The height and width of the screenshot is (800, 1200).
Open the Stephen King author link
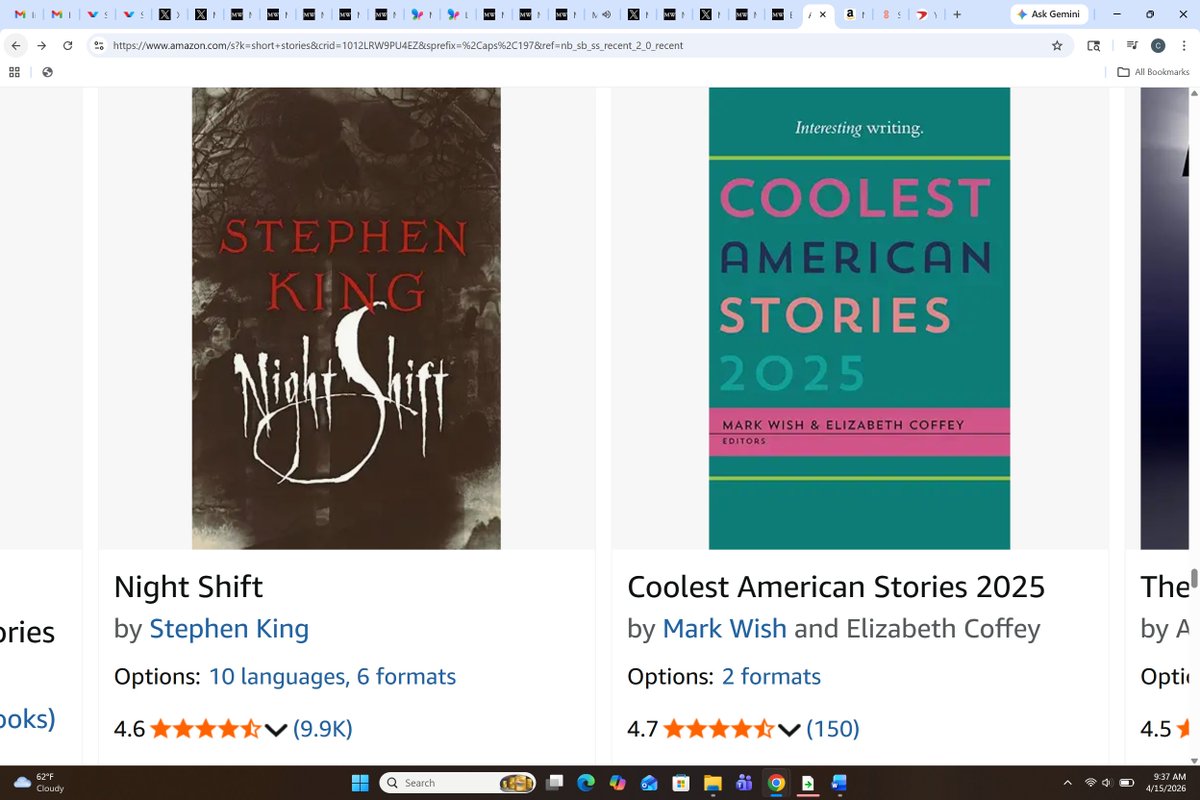coord(229,629)
